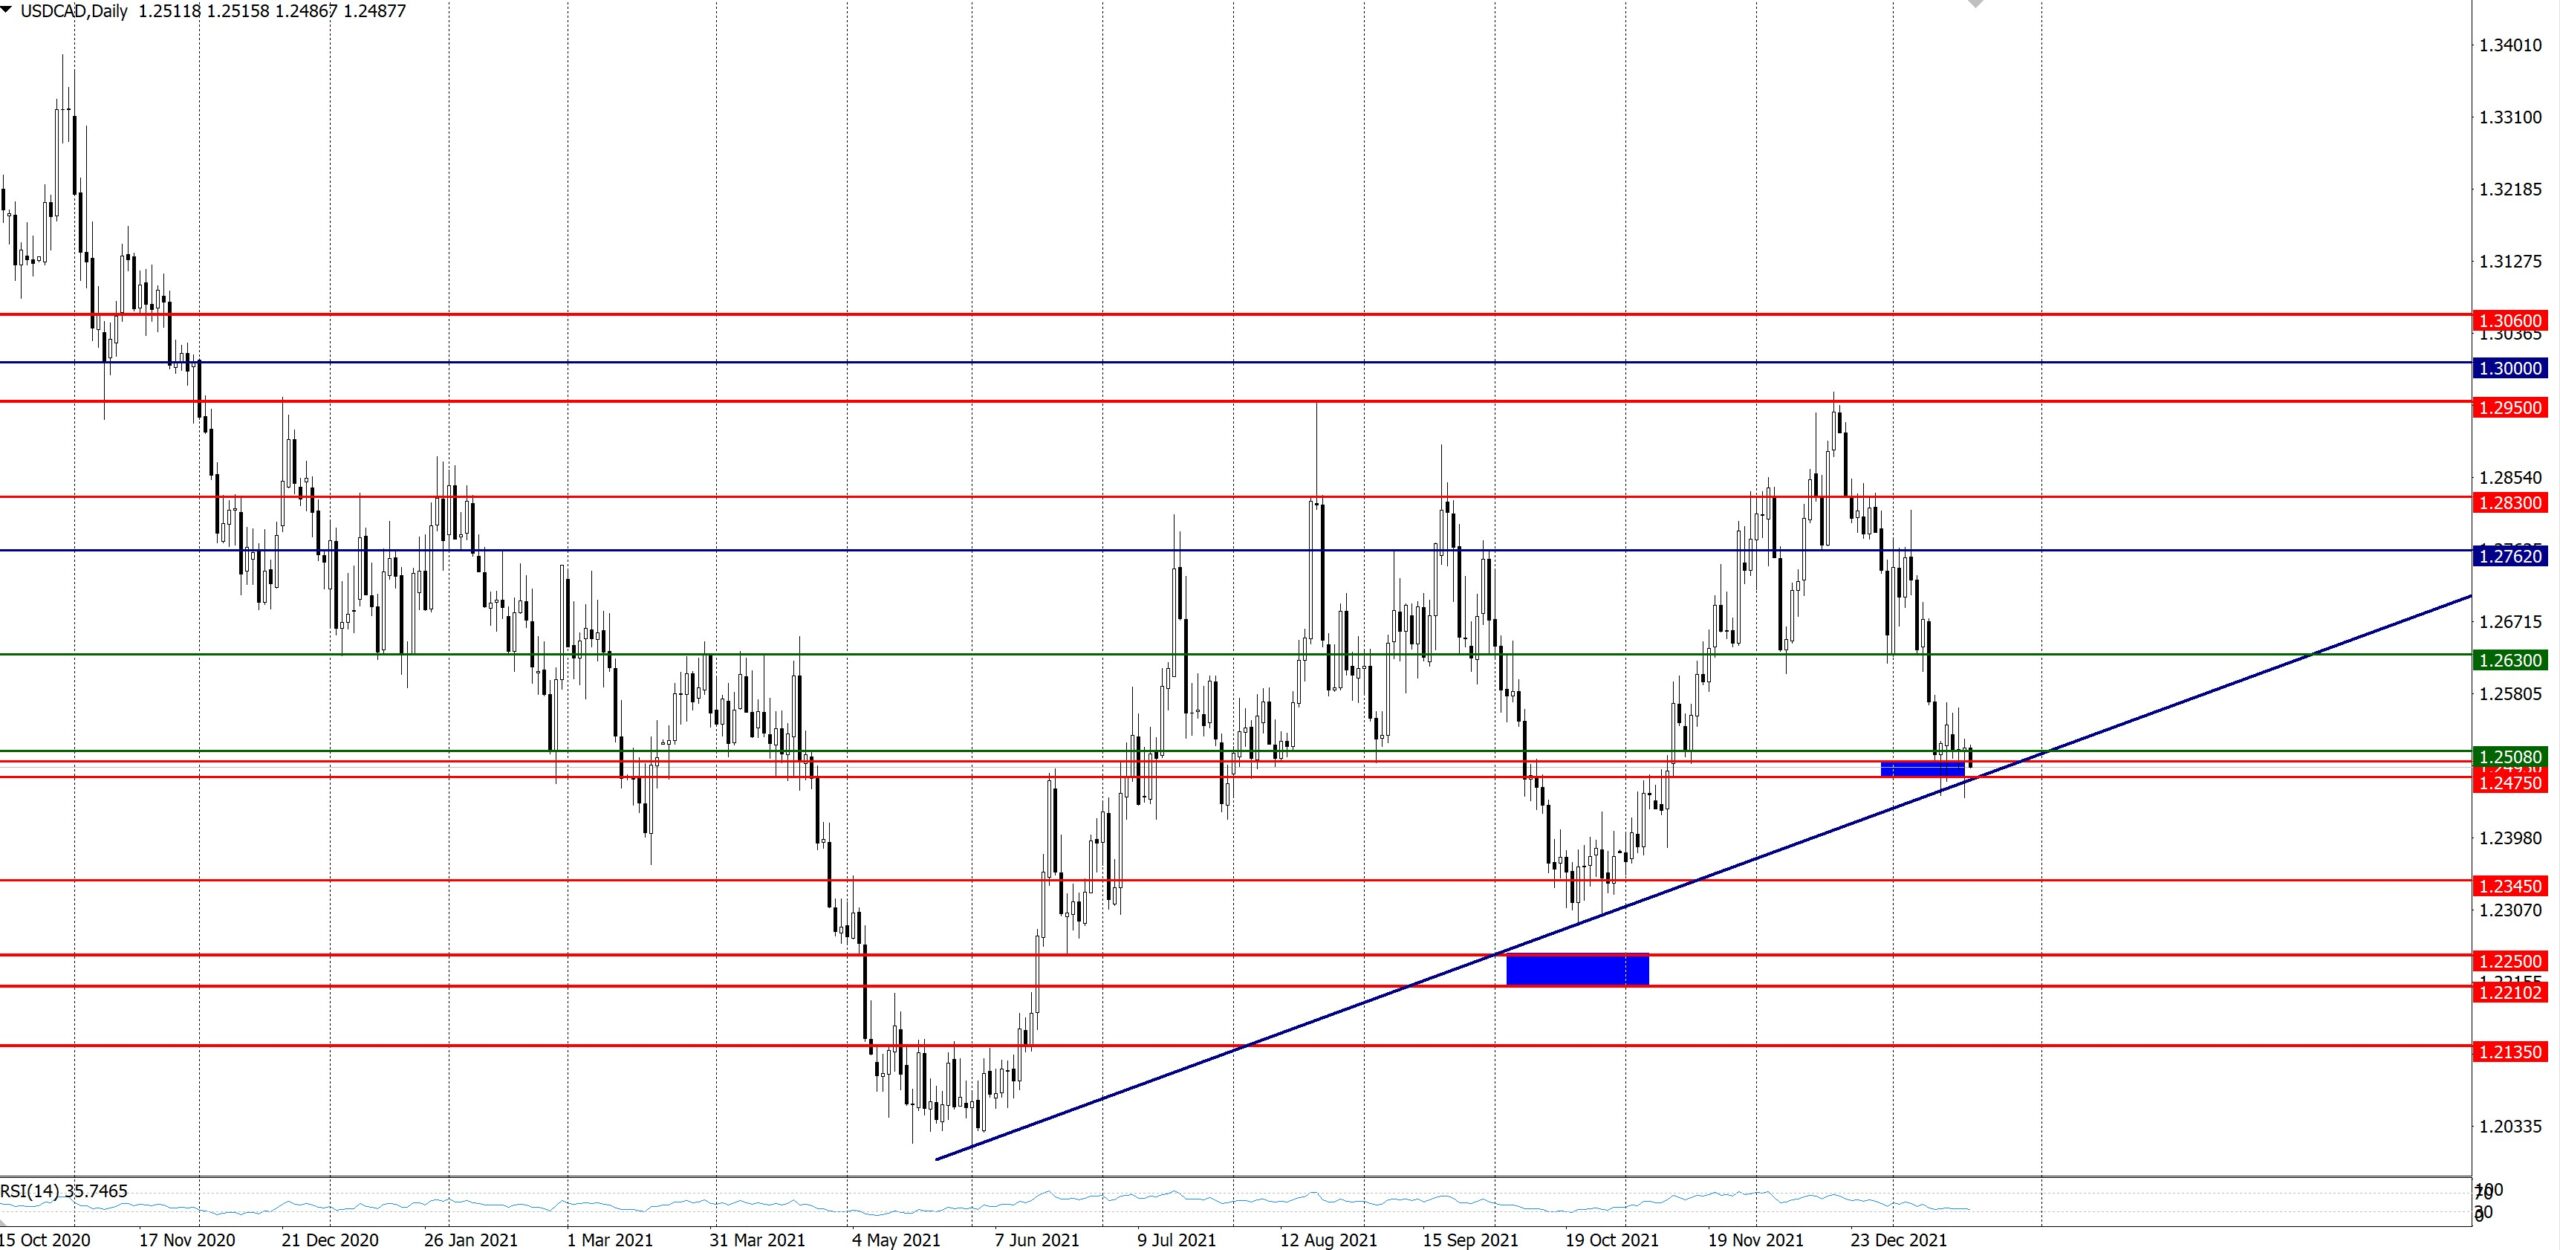Screen dimensions: 2560x1250
Task: Click the 23 Dec 2021 date label
Action: (1898, 1240)
